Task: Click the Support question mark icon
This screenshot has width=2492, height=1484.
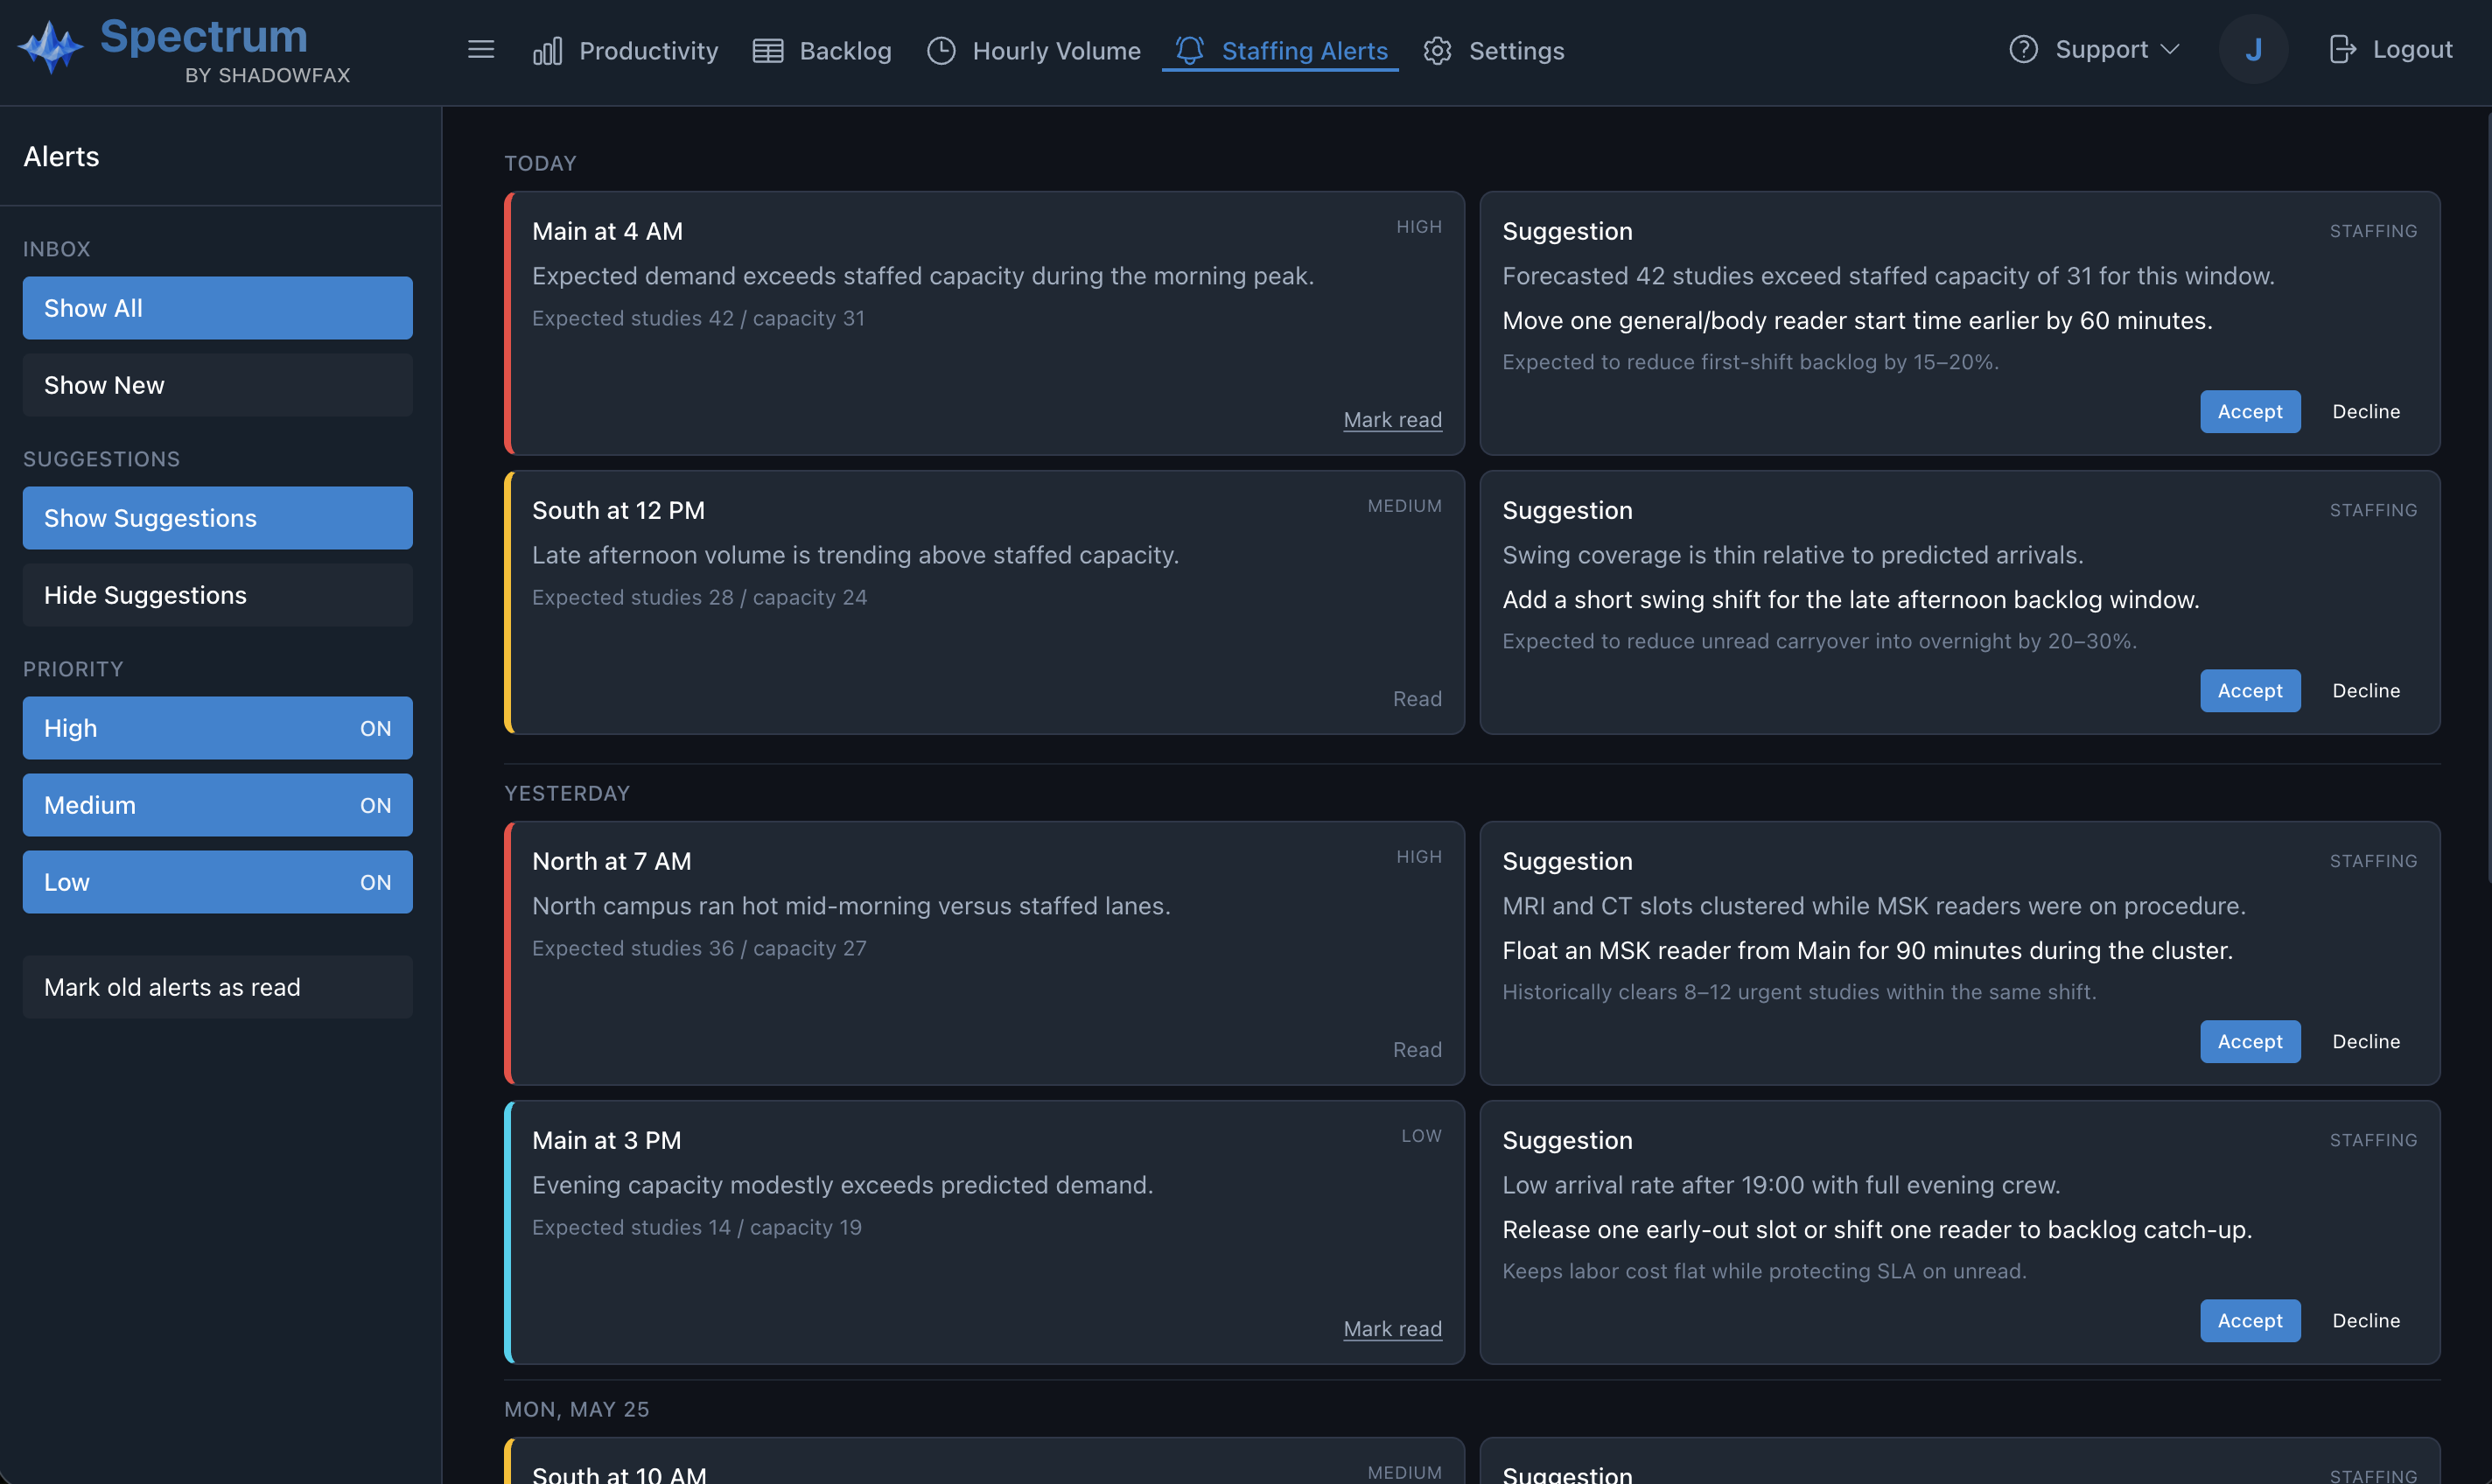Action: pos(2023,49)
